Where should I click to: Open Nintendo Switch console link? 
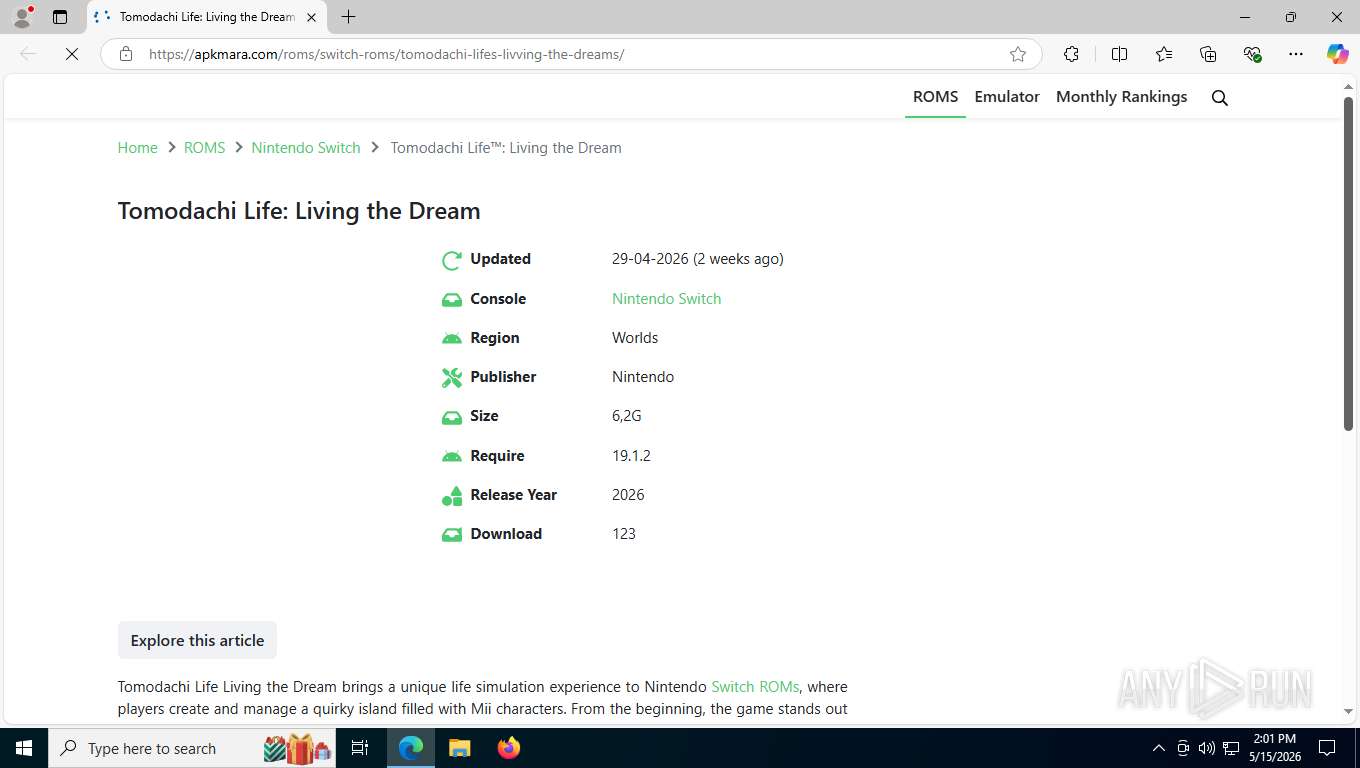pyautogui.click(x=666, y=299)
